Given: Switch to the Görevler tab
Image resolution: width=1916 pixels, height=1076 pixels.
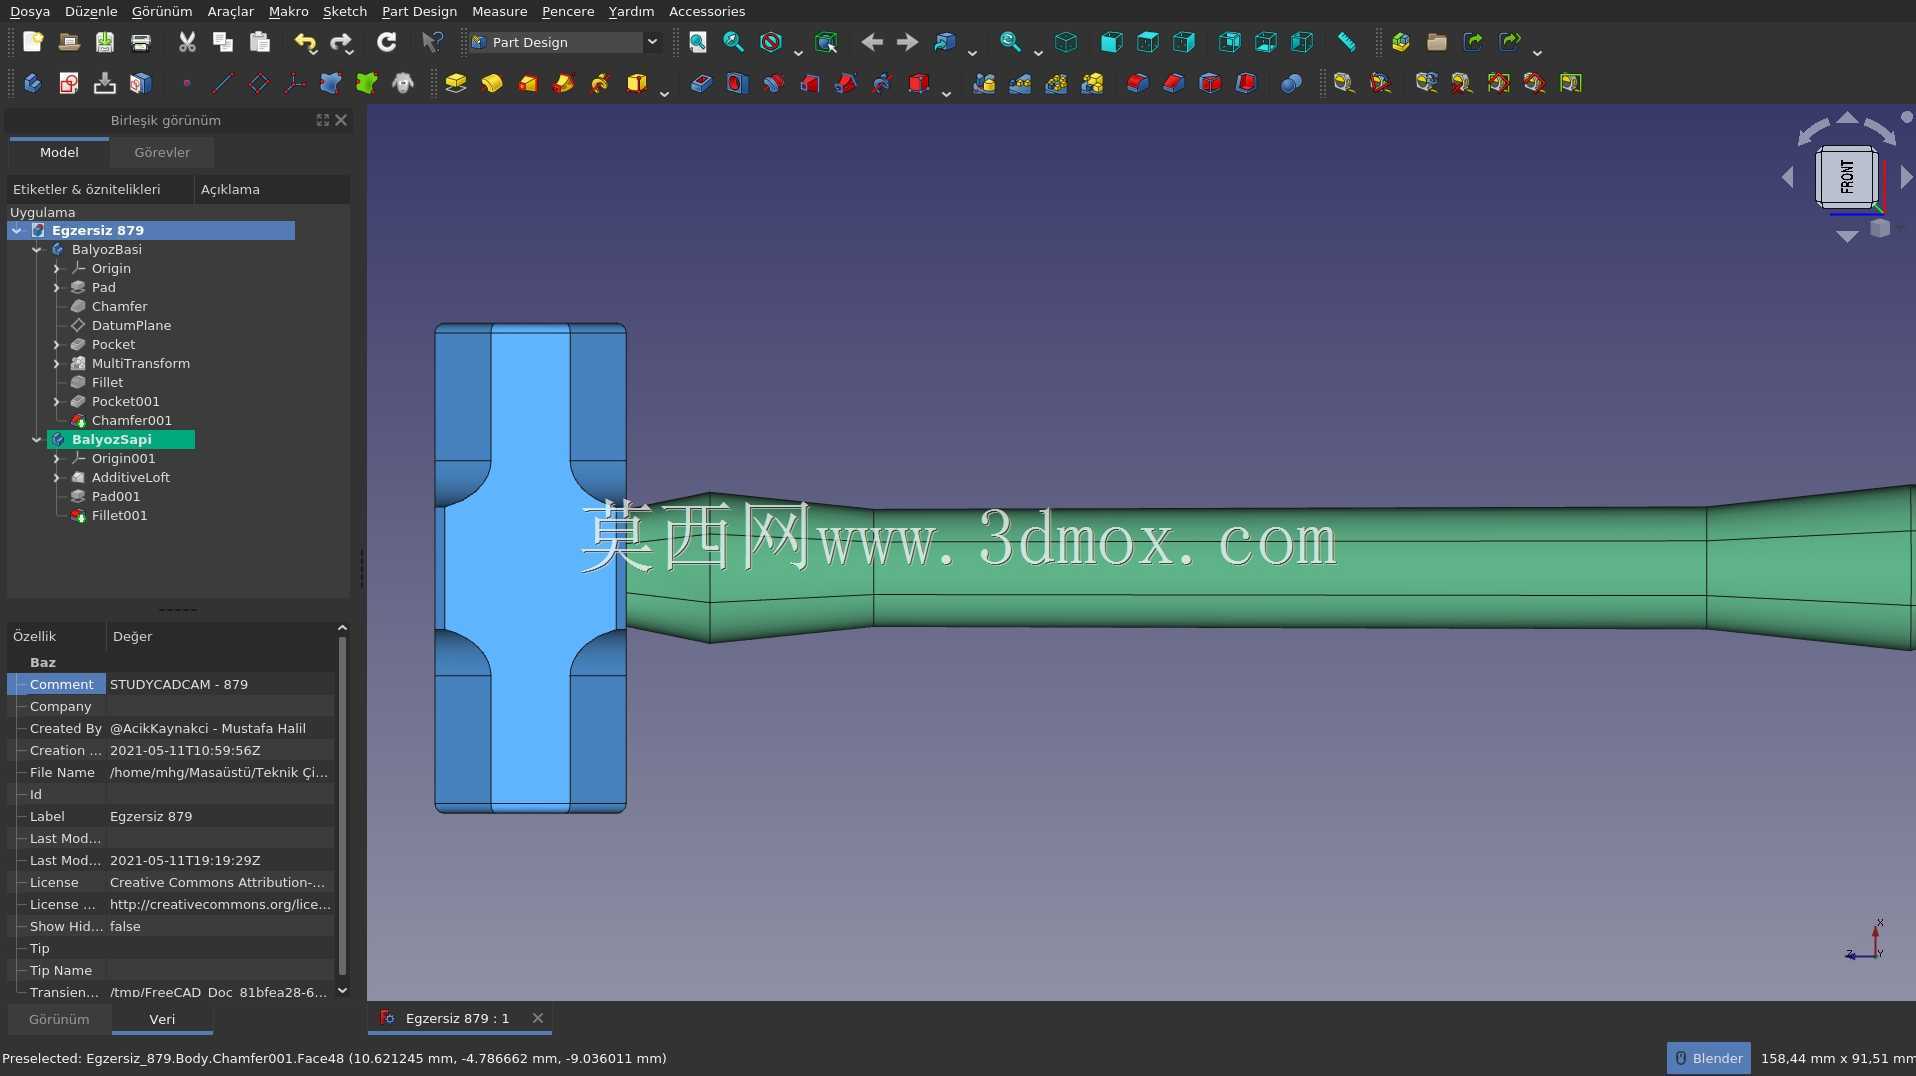Looking at the screenshot, I should point(162,152).
